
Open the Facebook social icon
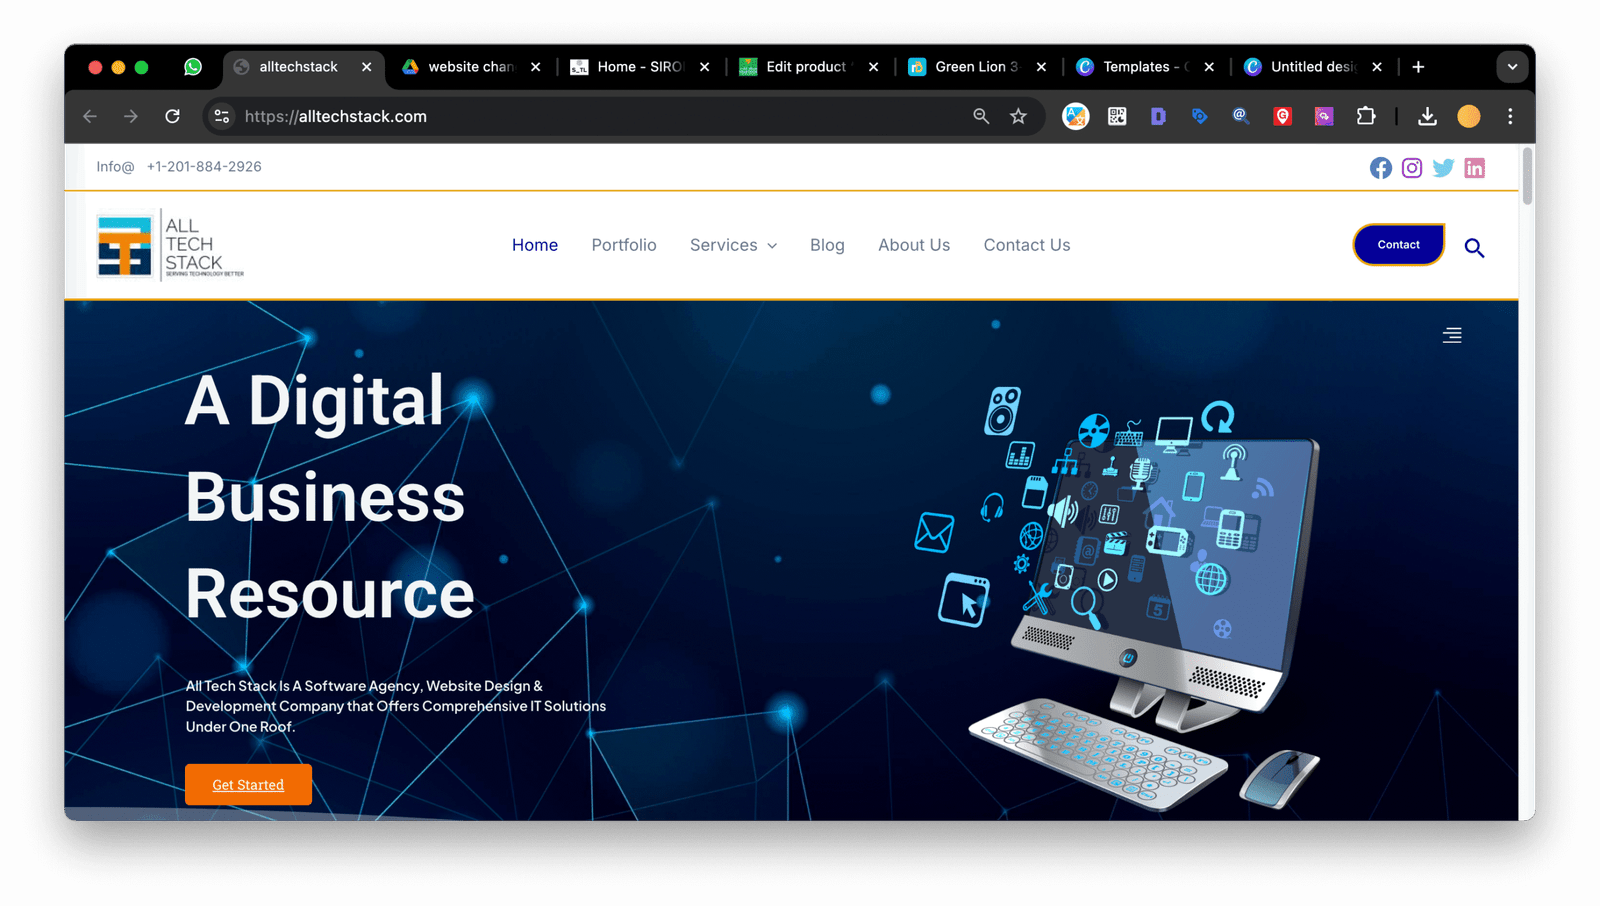click(x=1380, y=168)
